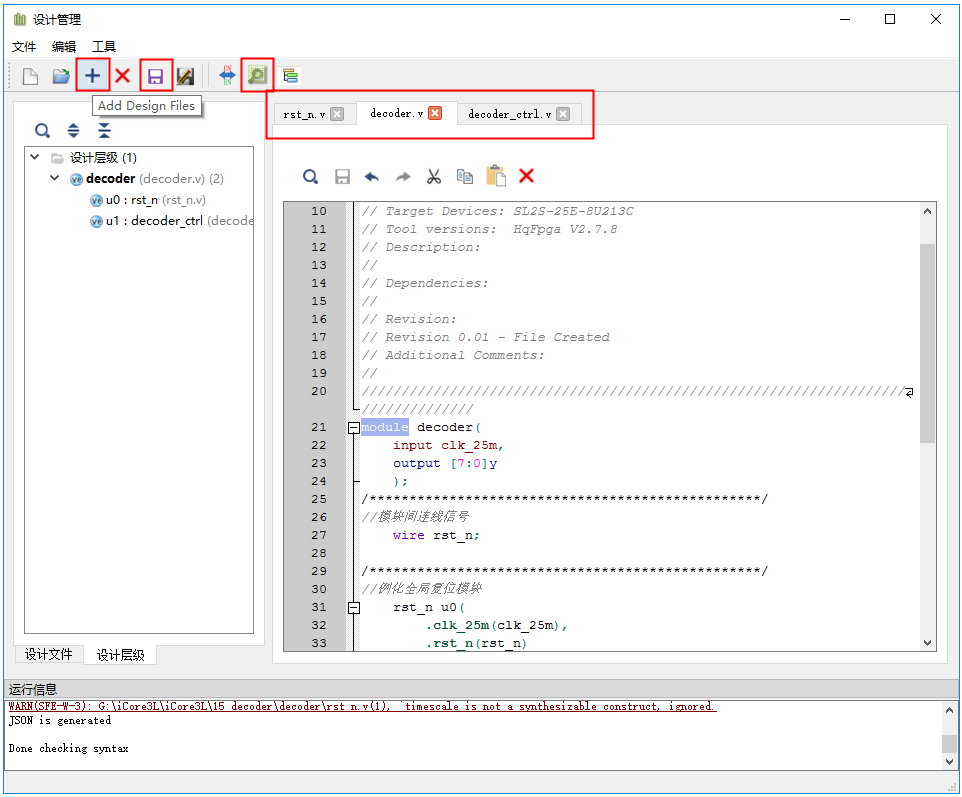Click the purple save icon in main toolbar
Screen dimensions: 962x797
[155, 76]
